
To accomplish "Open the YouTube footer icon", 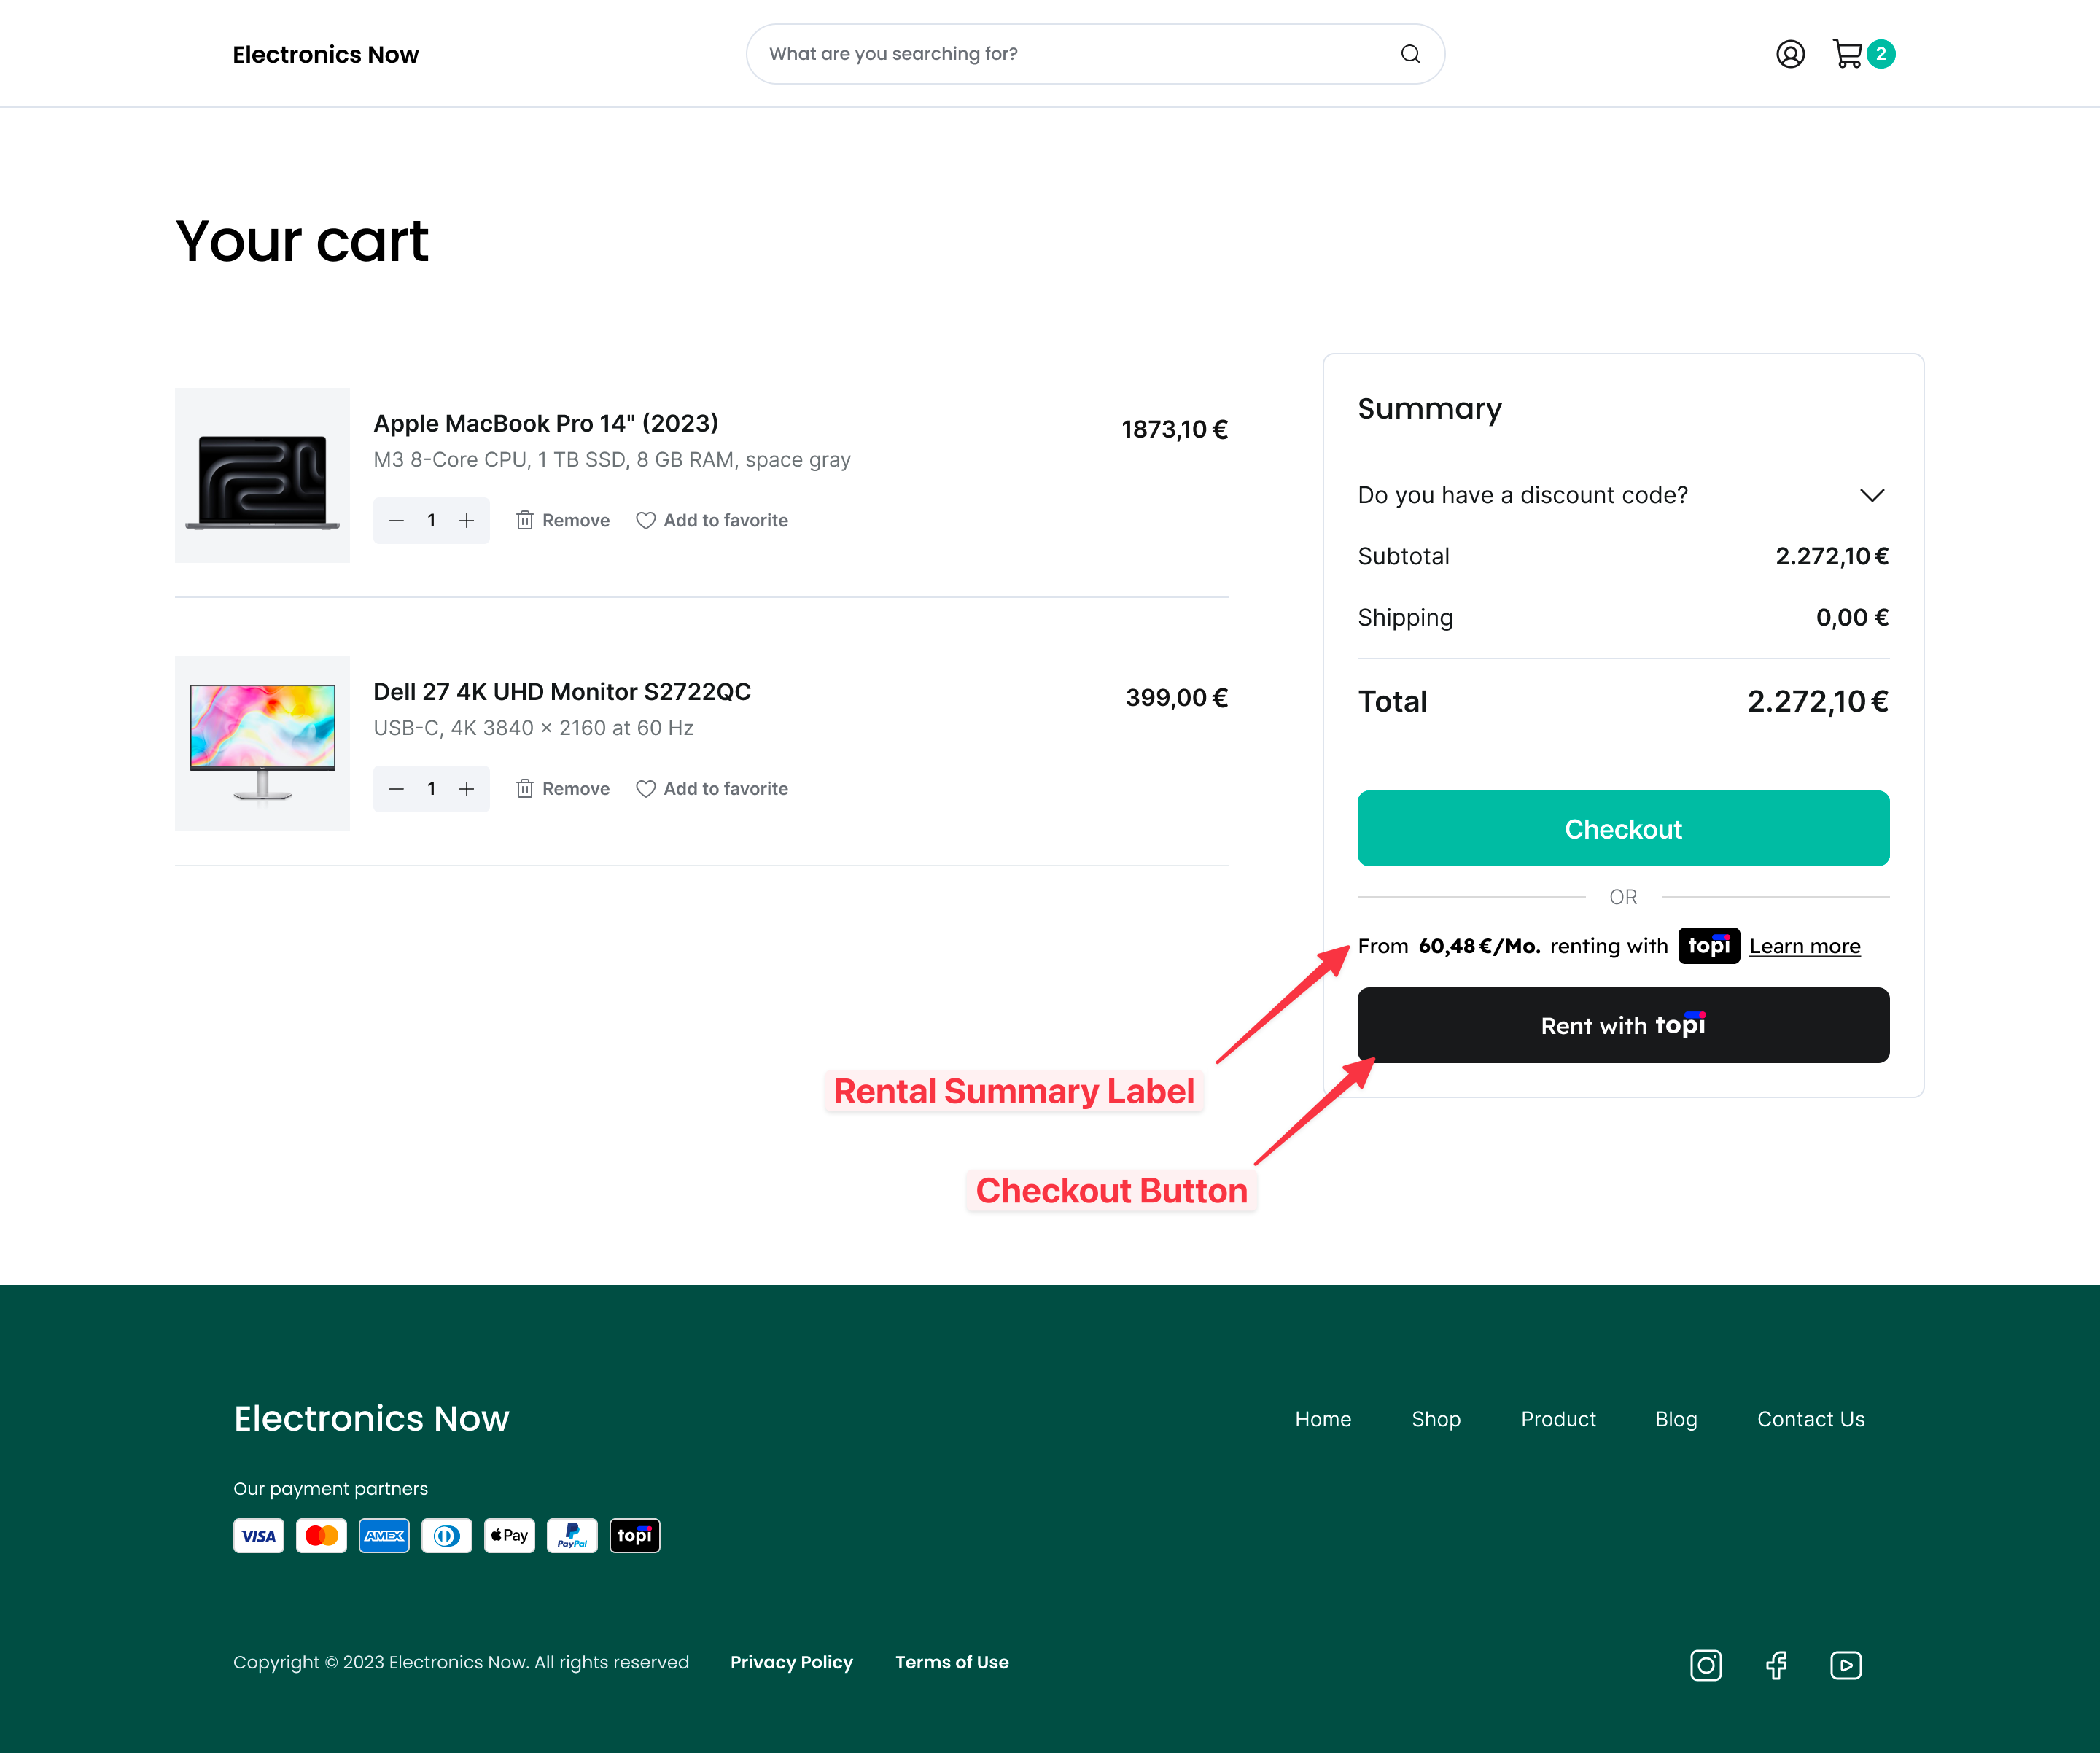I will click(x=1845, y=1665).
